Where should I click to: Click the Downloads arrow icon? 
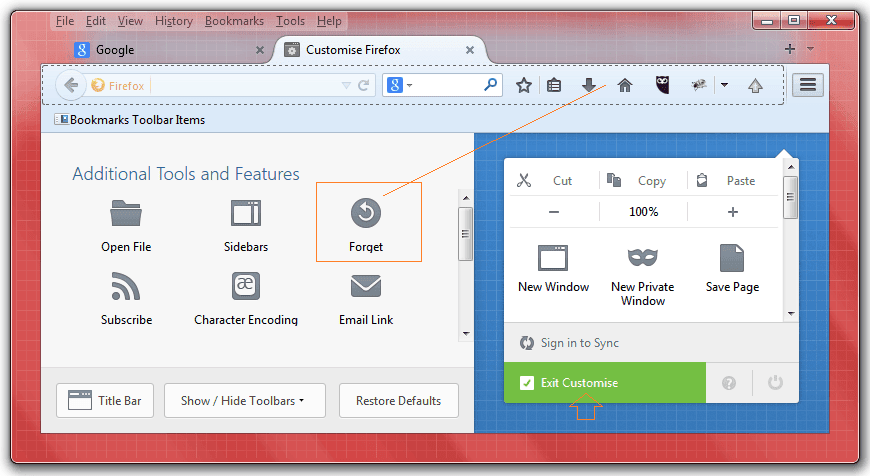[x=589, y=85]
